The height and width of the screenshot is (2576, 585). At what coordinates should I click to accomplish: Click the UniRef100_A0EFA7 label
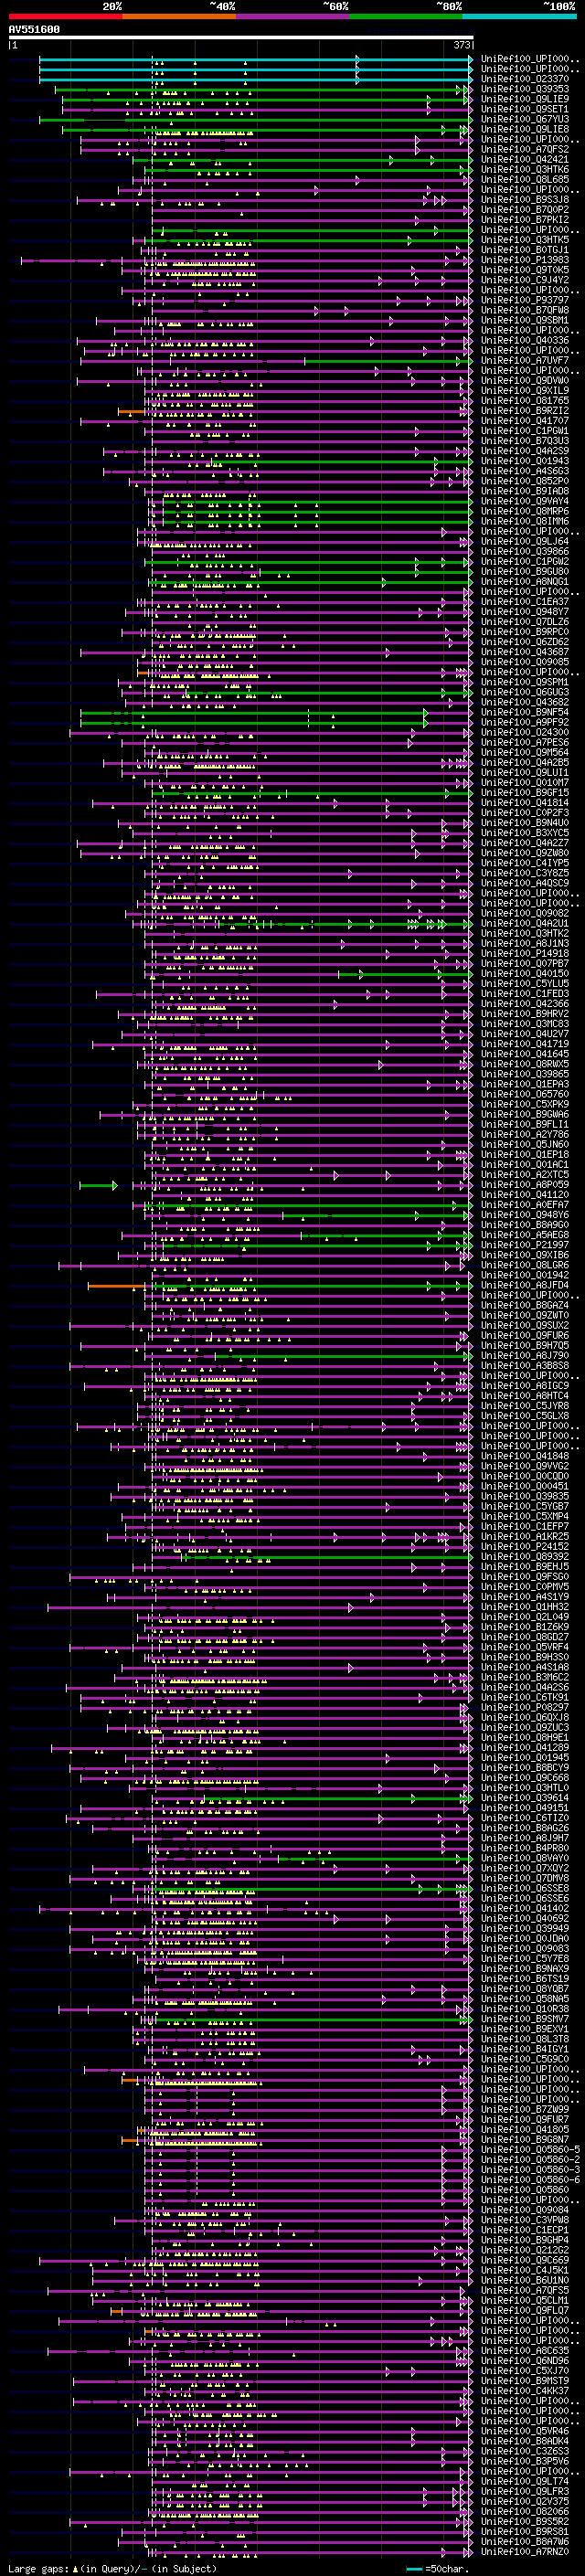click(525, 1205)
